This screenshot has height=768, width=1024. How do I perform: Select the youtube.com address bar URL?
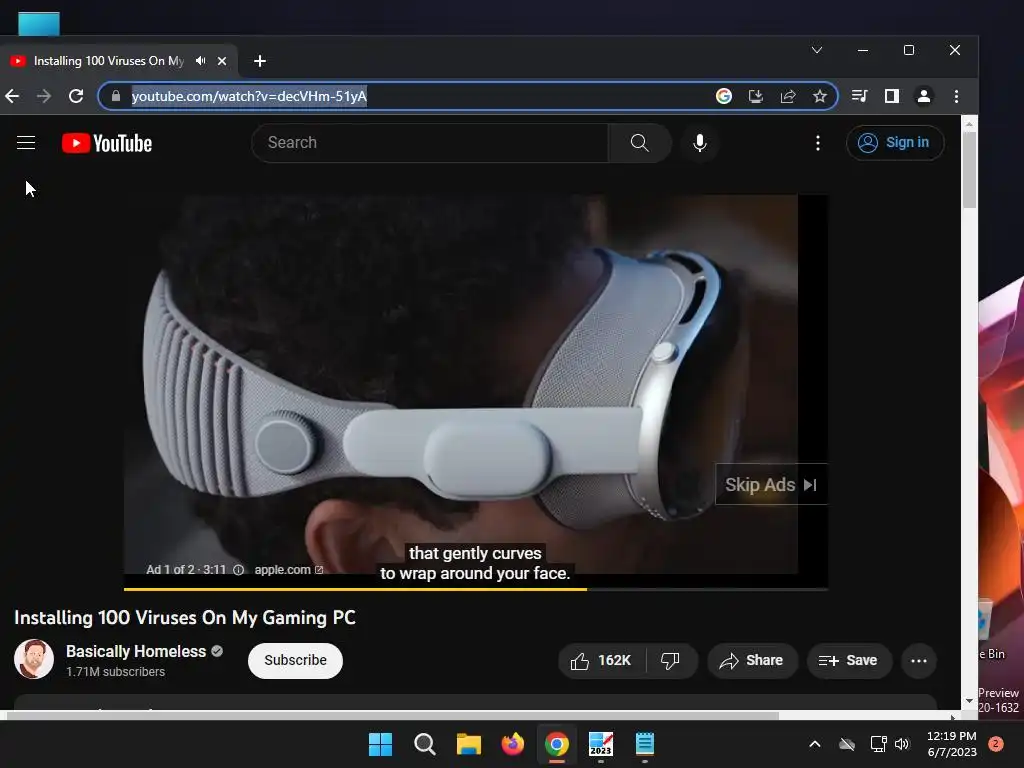(x=249, y=96)
